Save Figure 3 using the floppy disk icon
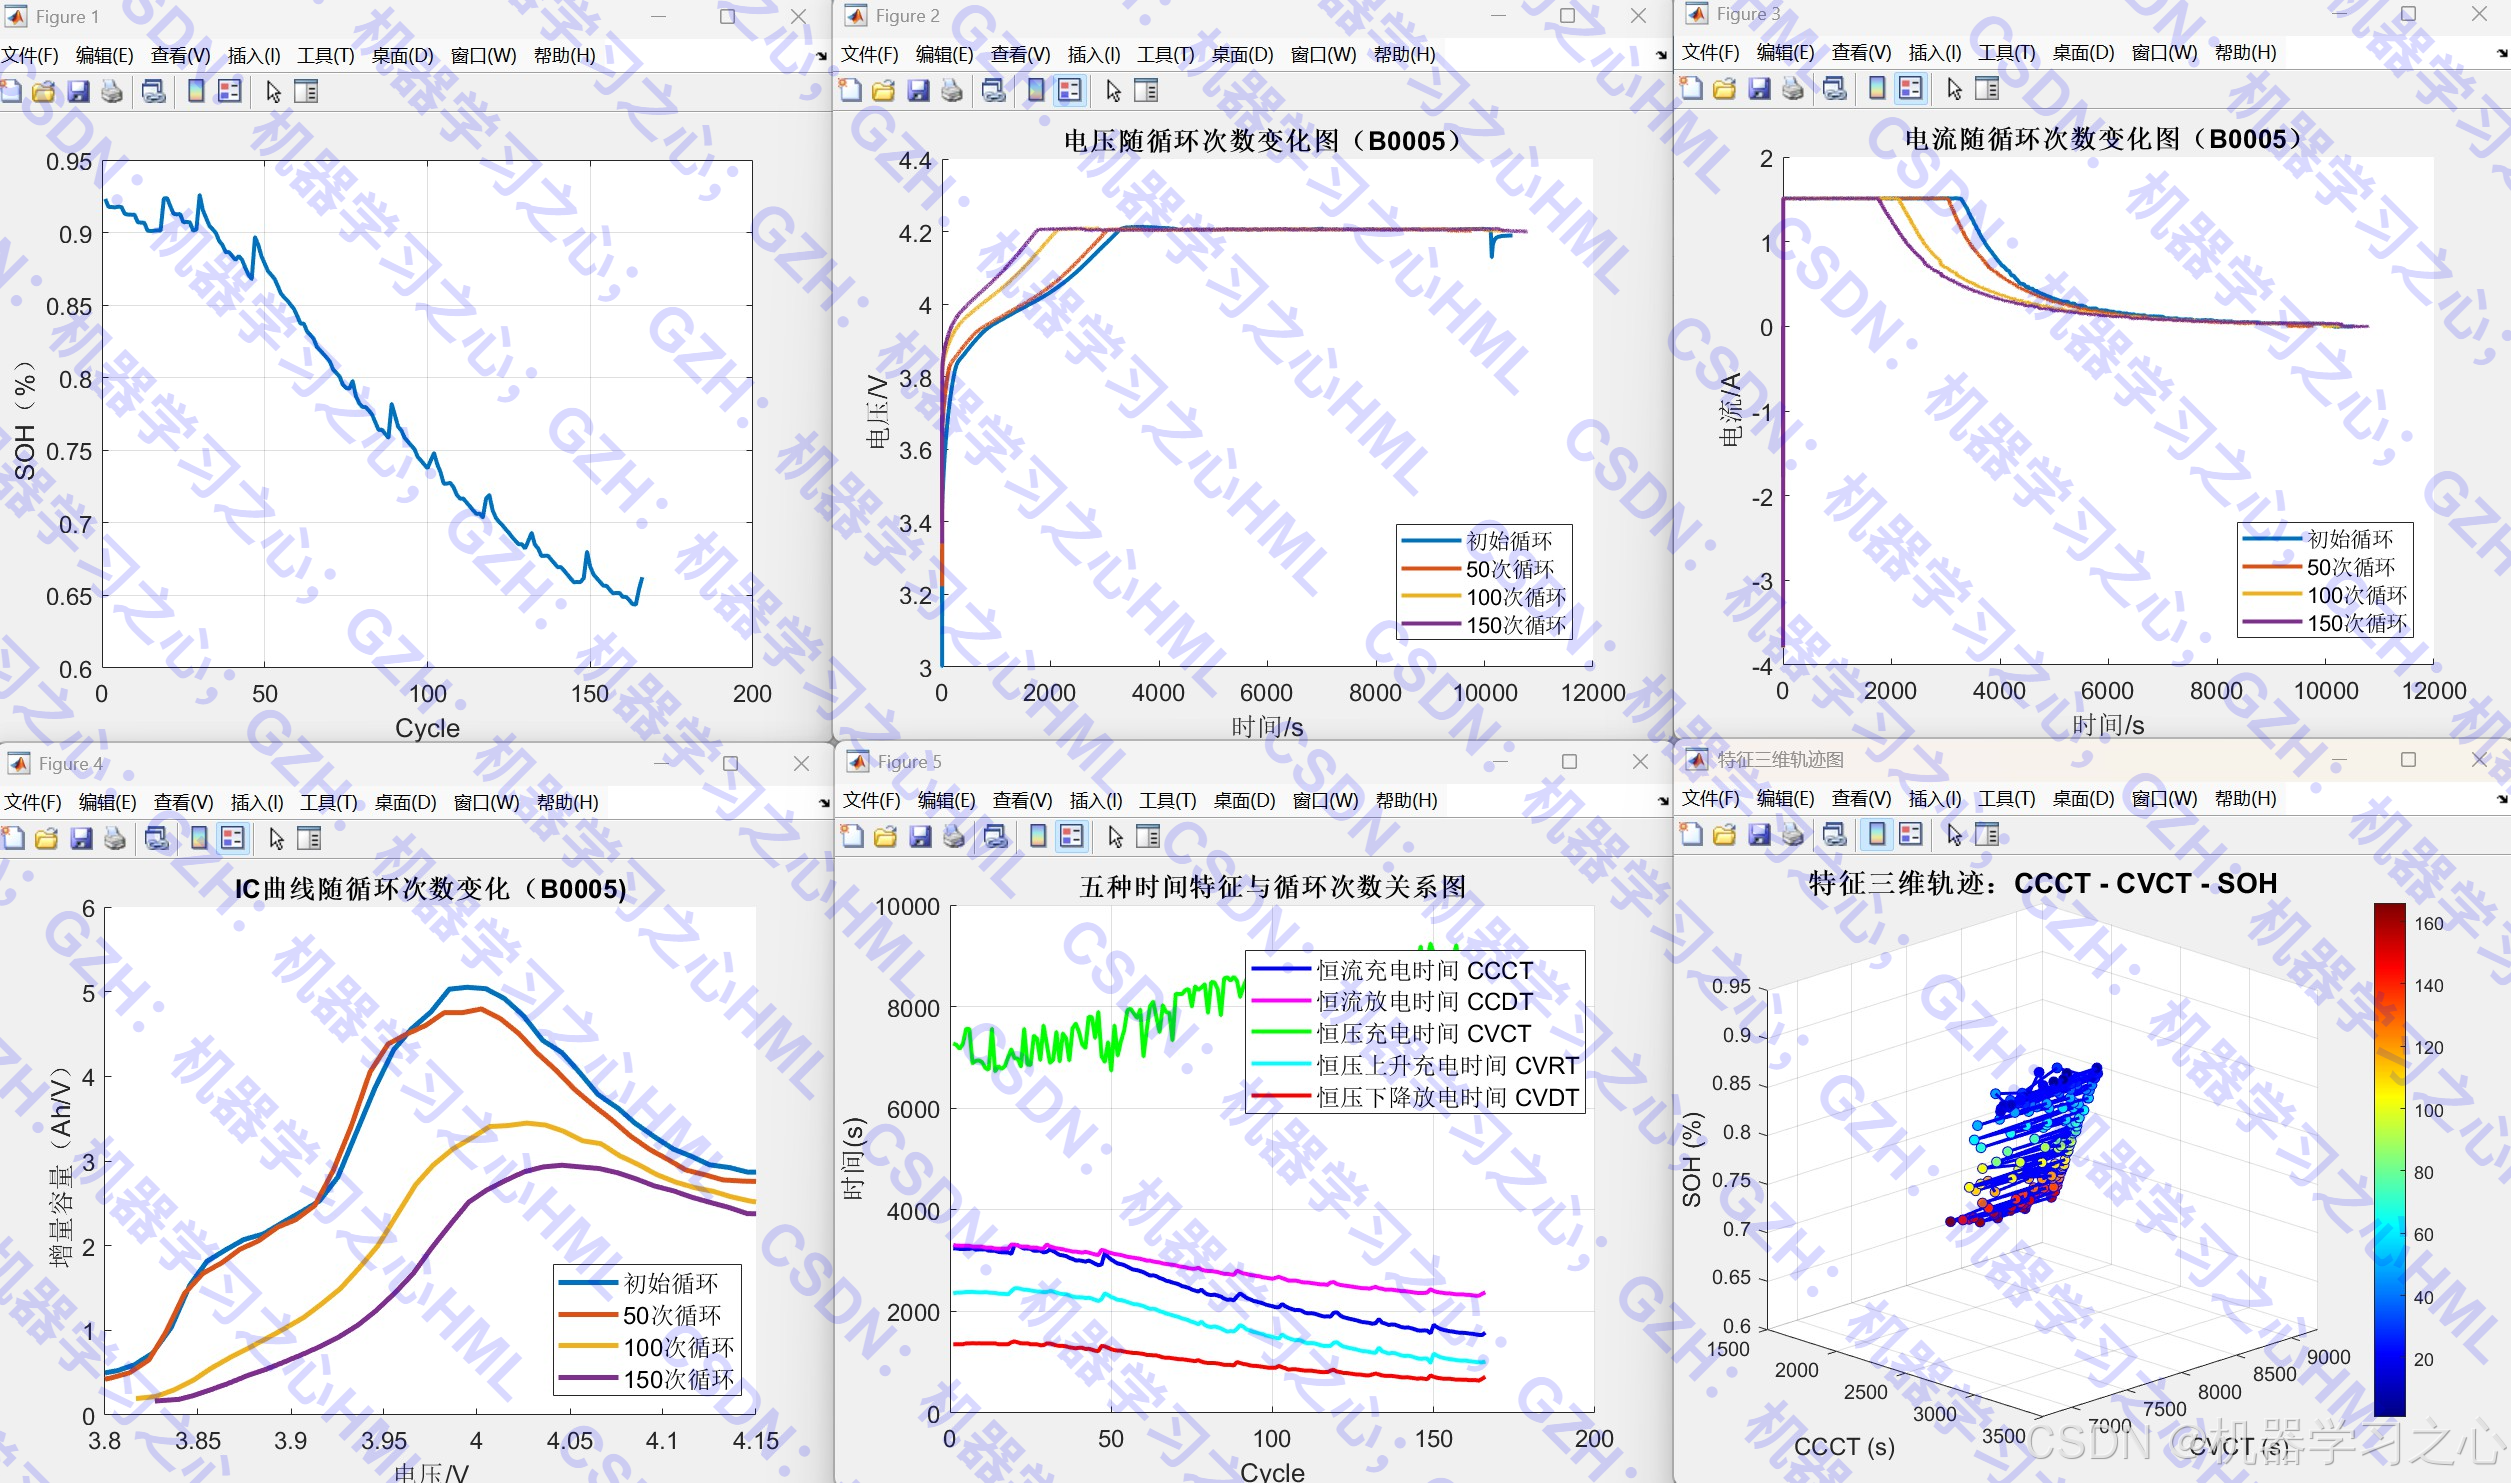 click(1759, 89)
